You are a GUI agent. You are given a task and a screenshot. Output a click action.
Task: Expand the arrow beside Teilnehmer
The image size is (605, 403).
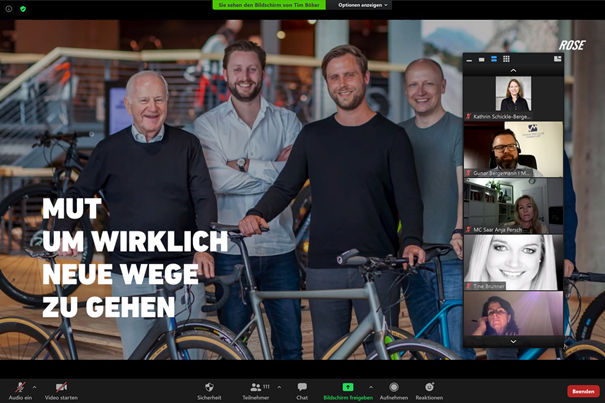279,386
